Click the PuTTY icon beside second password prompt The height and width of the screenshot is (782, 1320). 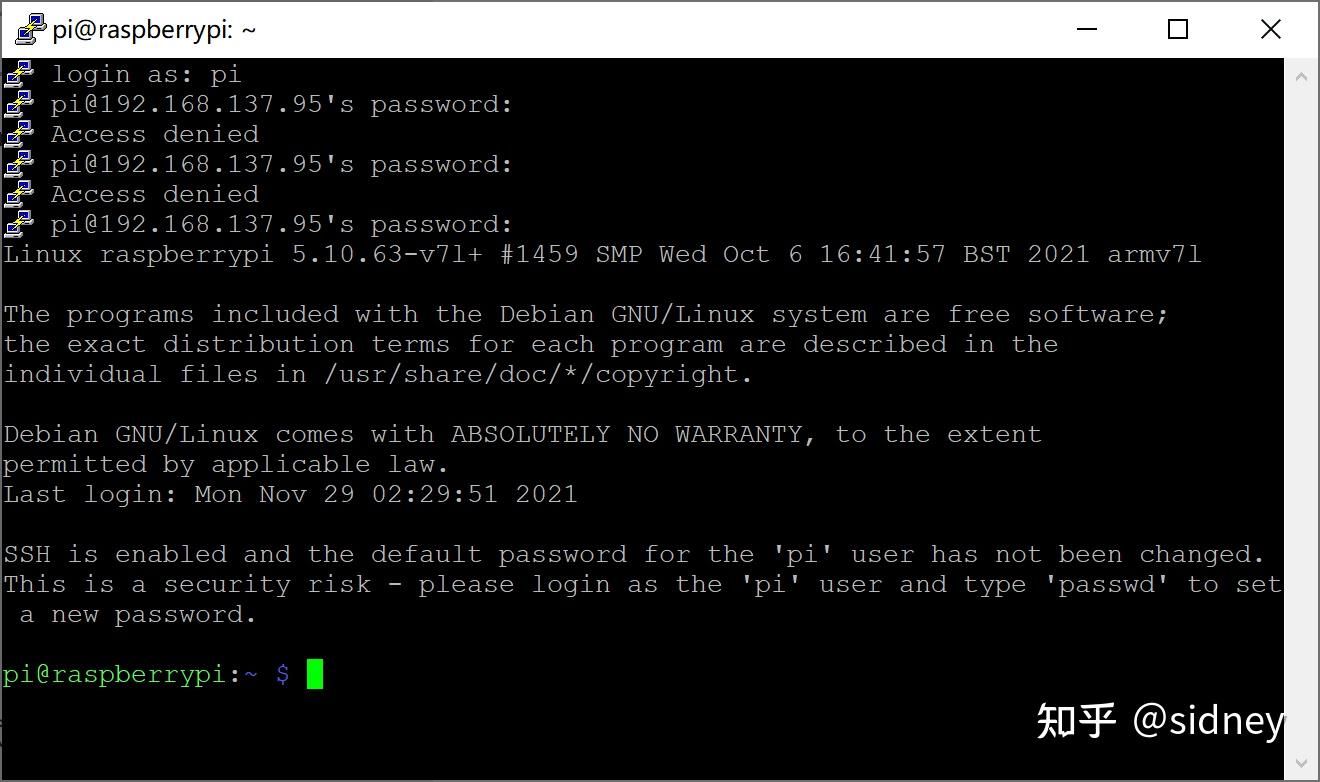click(19, 164)
